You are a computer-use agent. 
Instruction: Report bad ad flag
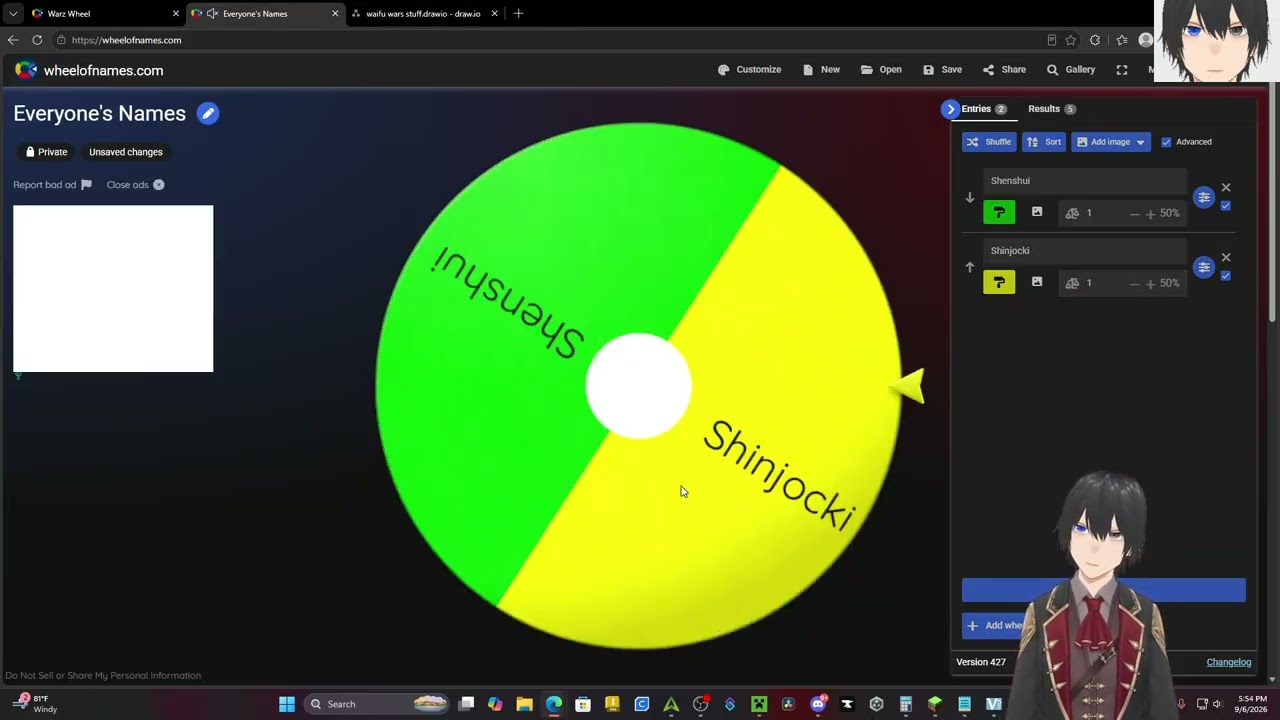pos(86,185)
